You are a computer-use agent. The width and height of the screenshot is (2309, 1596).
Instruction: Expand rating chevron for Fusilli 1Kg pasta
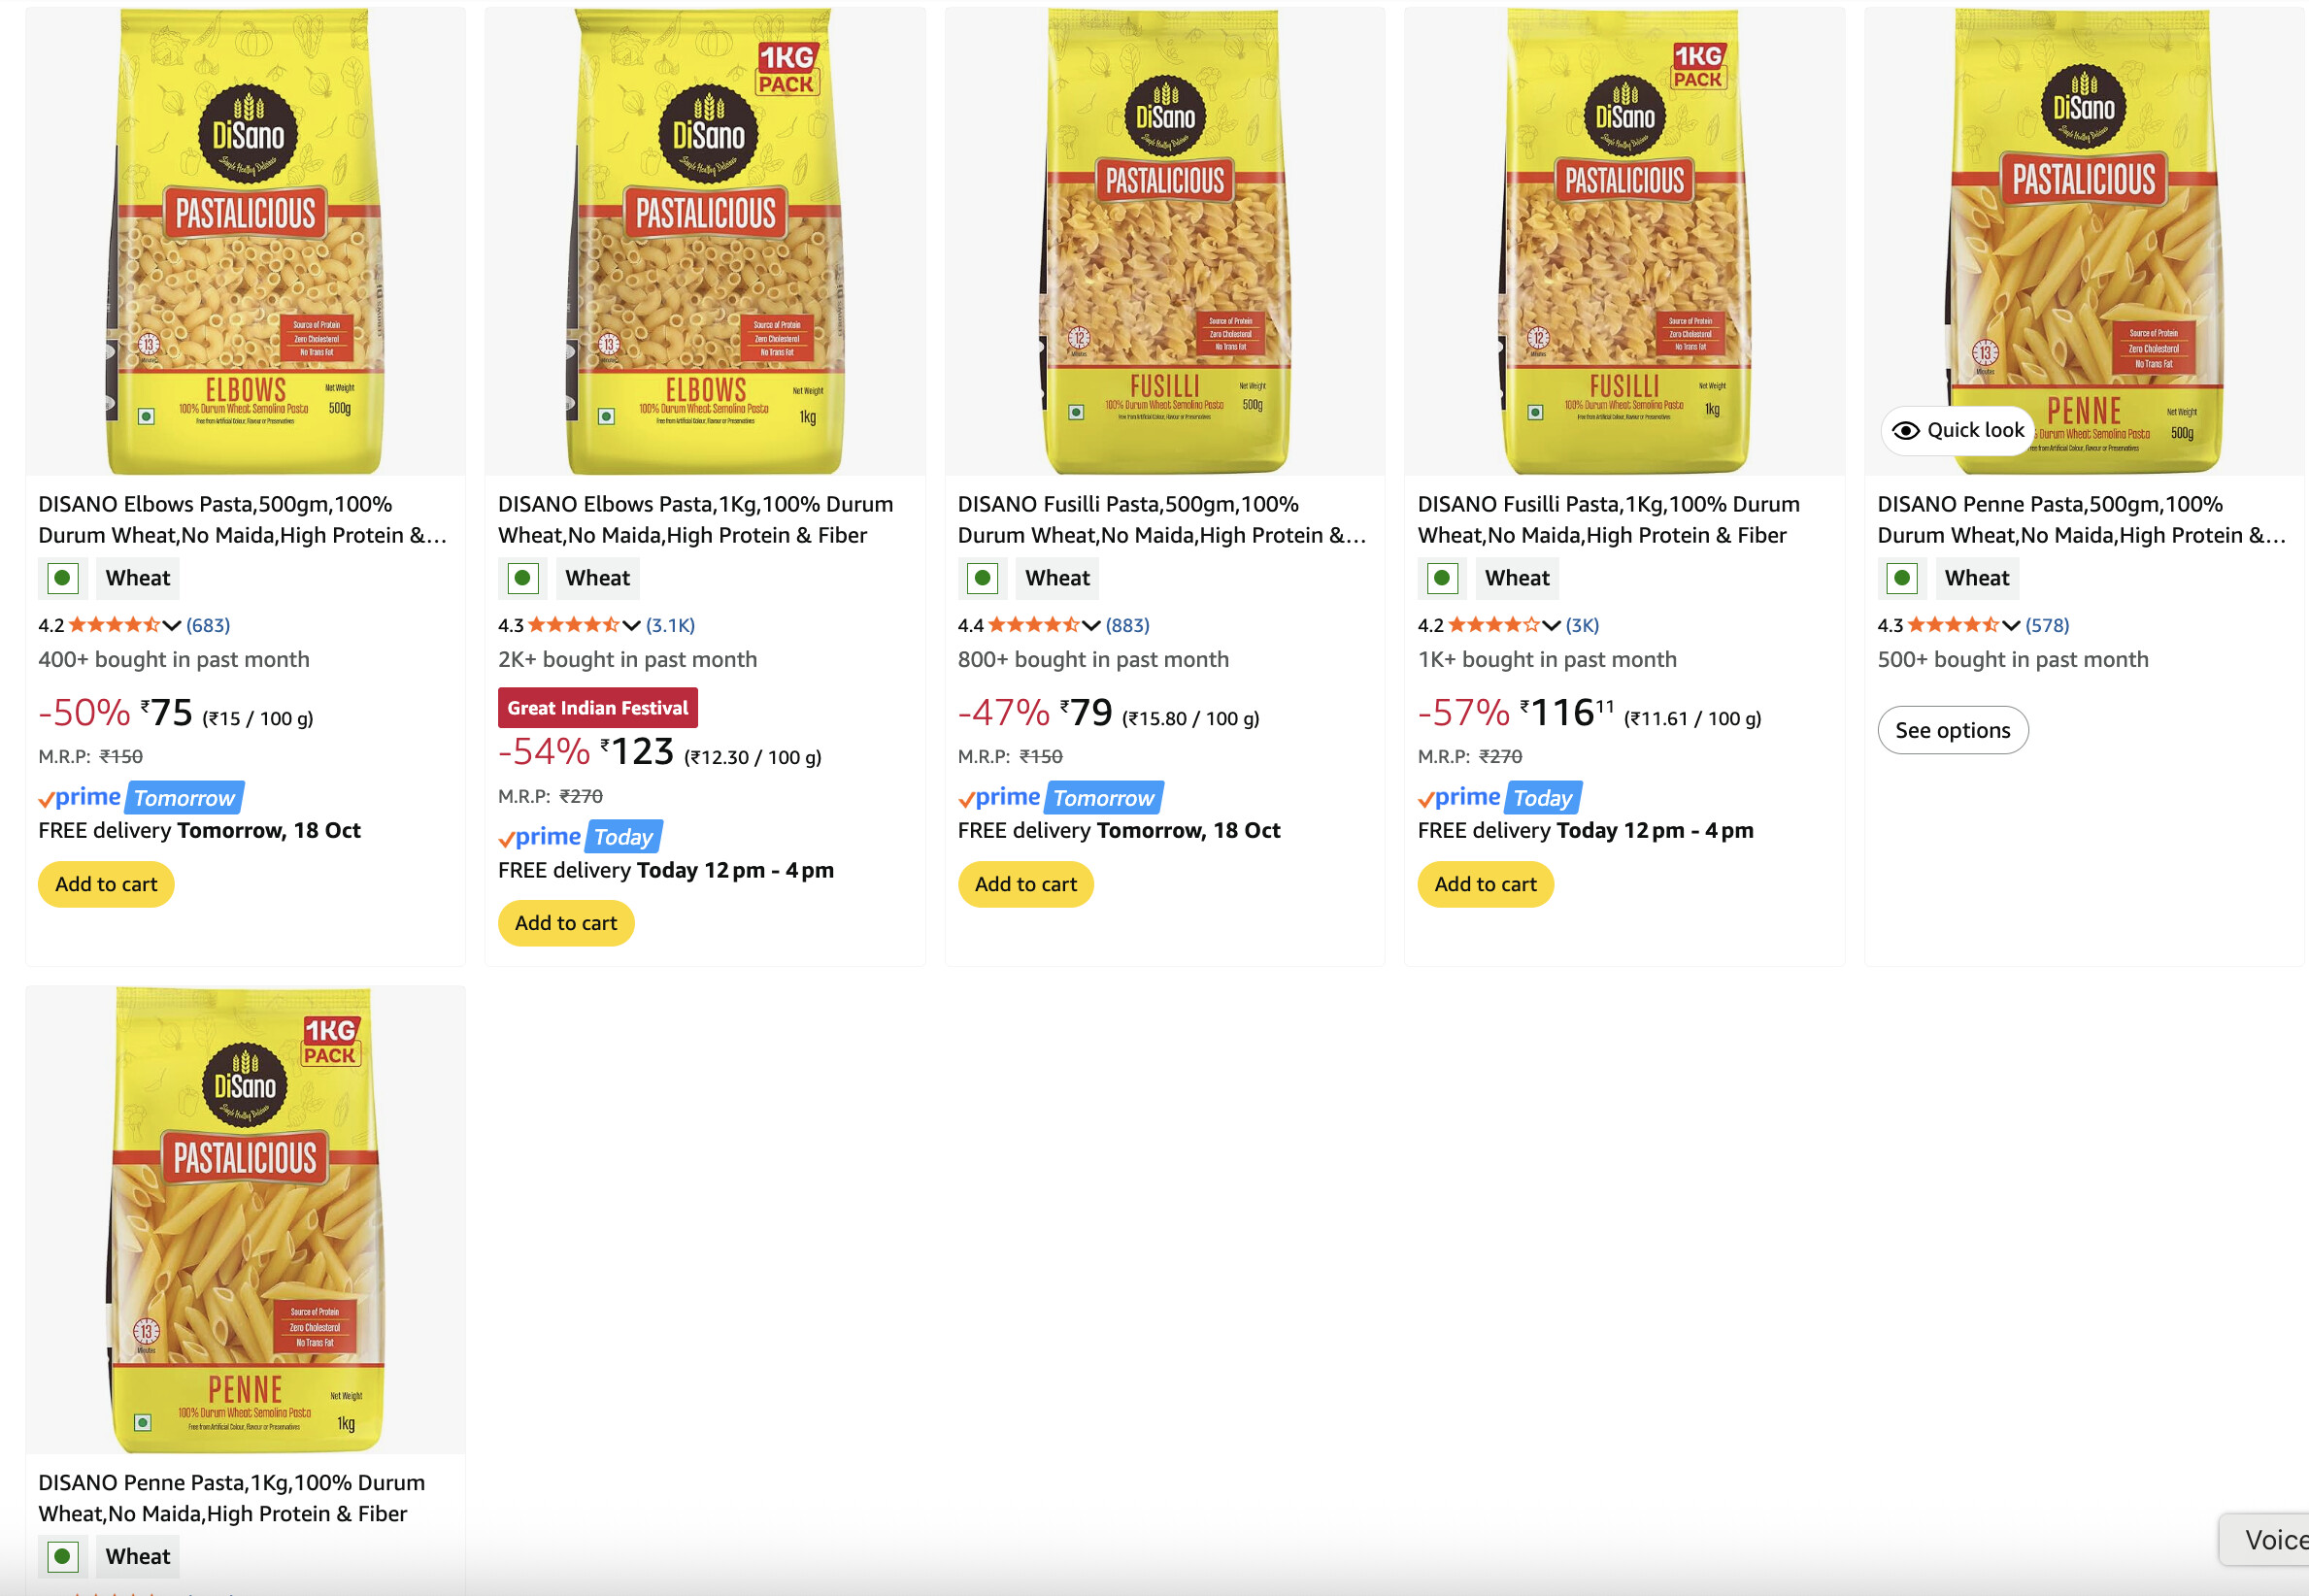(x=1551, y=626)
